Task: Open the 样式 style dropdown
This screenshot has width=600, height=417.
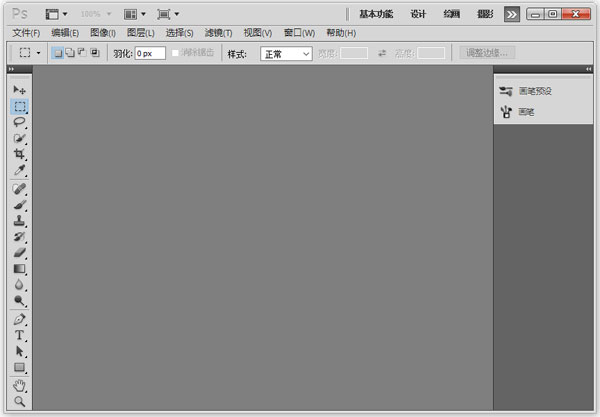Action: 286,54
